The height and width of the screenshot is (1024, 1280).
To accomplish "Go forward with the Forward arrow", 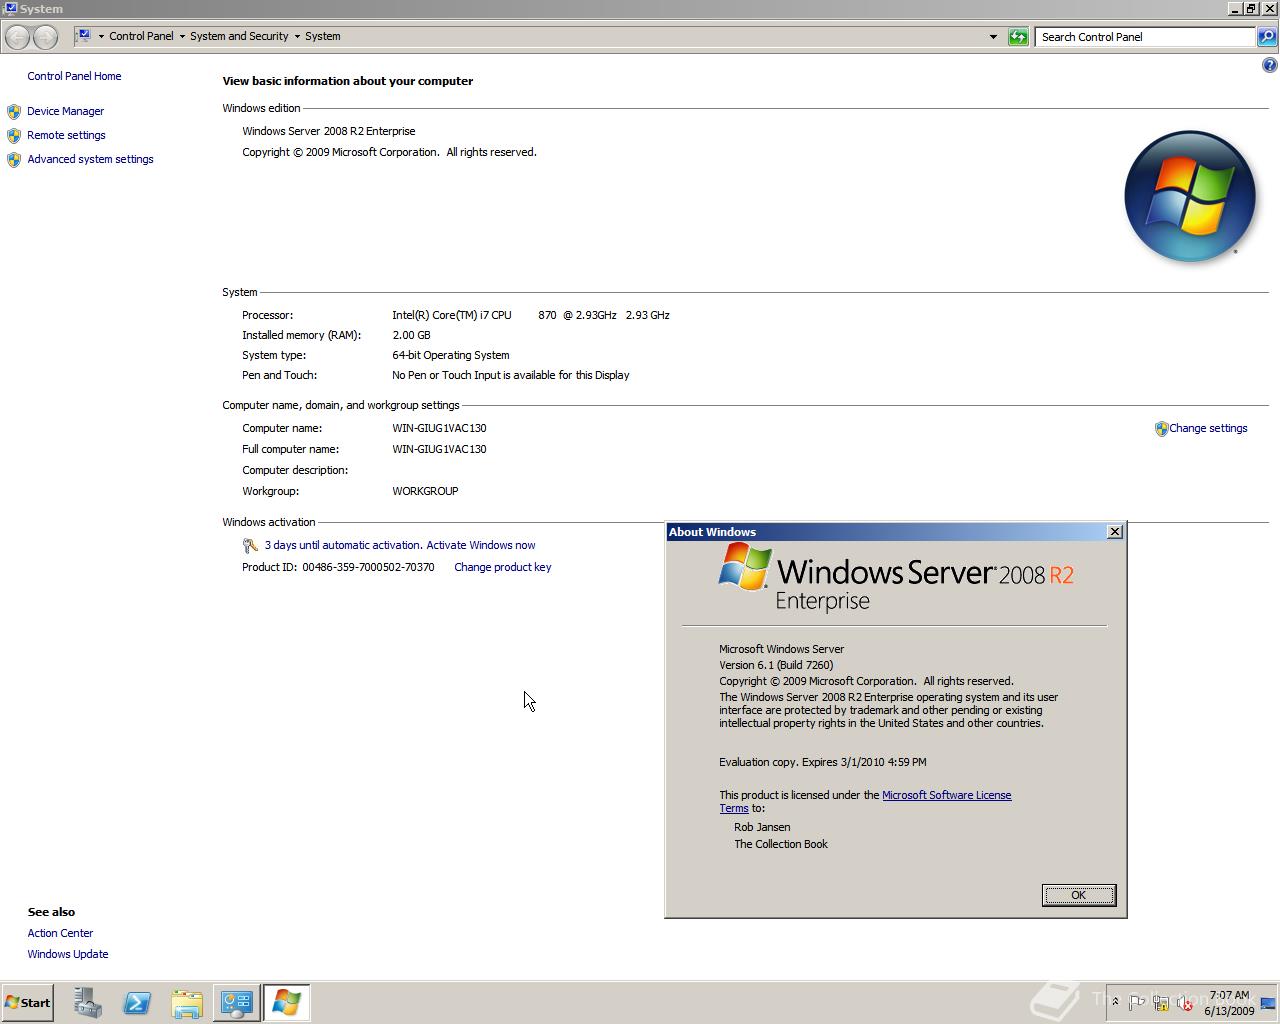I will coord(45,37).
